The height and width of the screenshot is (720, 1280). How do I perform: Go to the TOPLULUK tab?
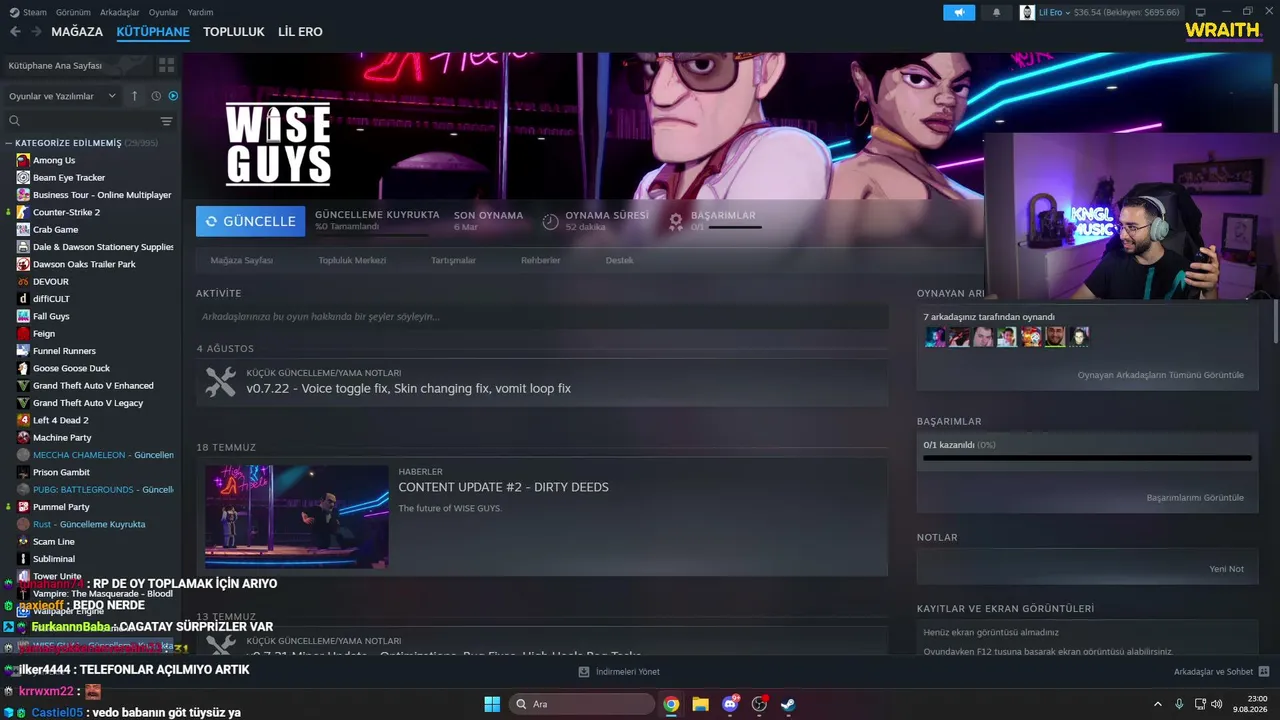[x=234, y=32]
